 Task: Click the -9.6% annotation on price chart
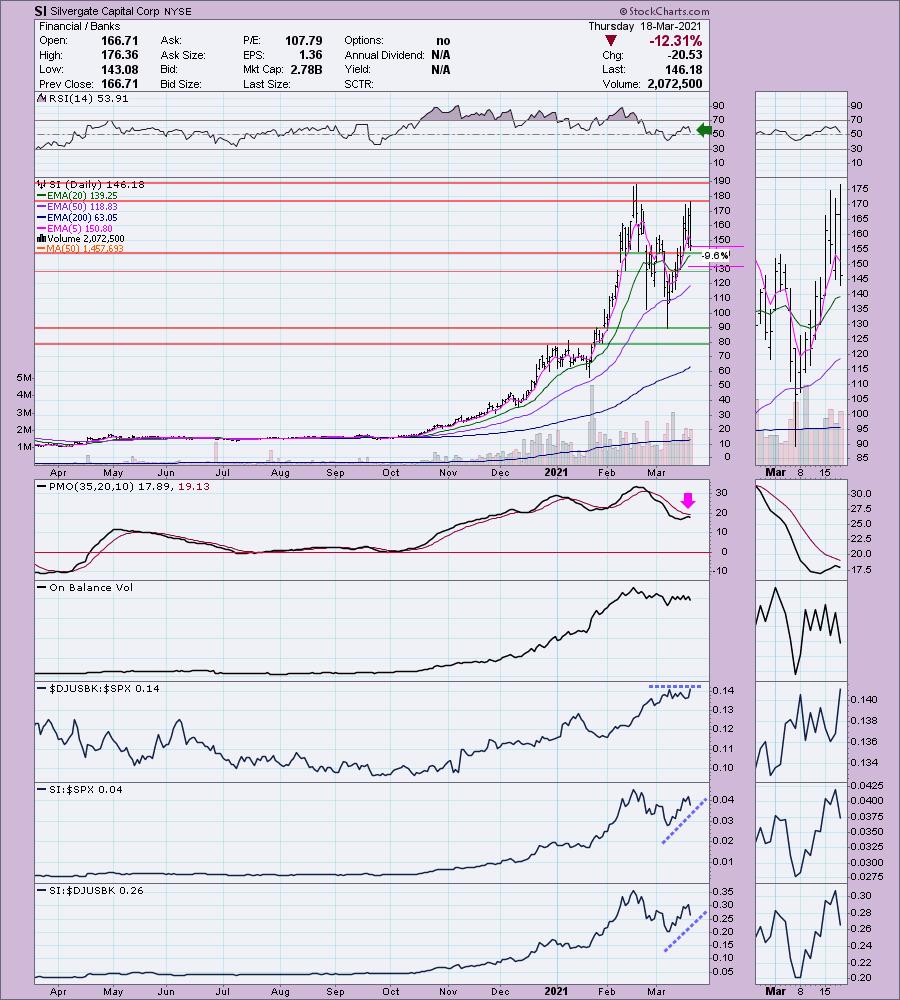click(715, 256)
